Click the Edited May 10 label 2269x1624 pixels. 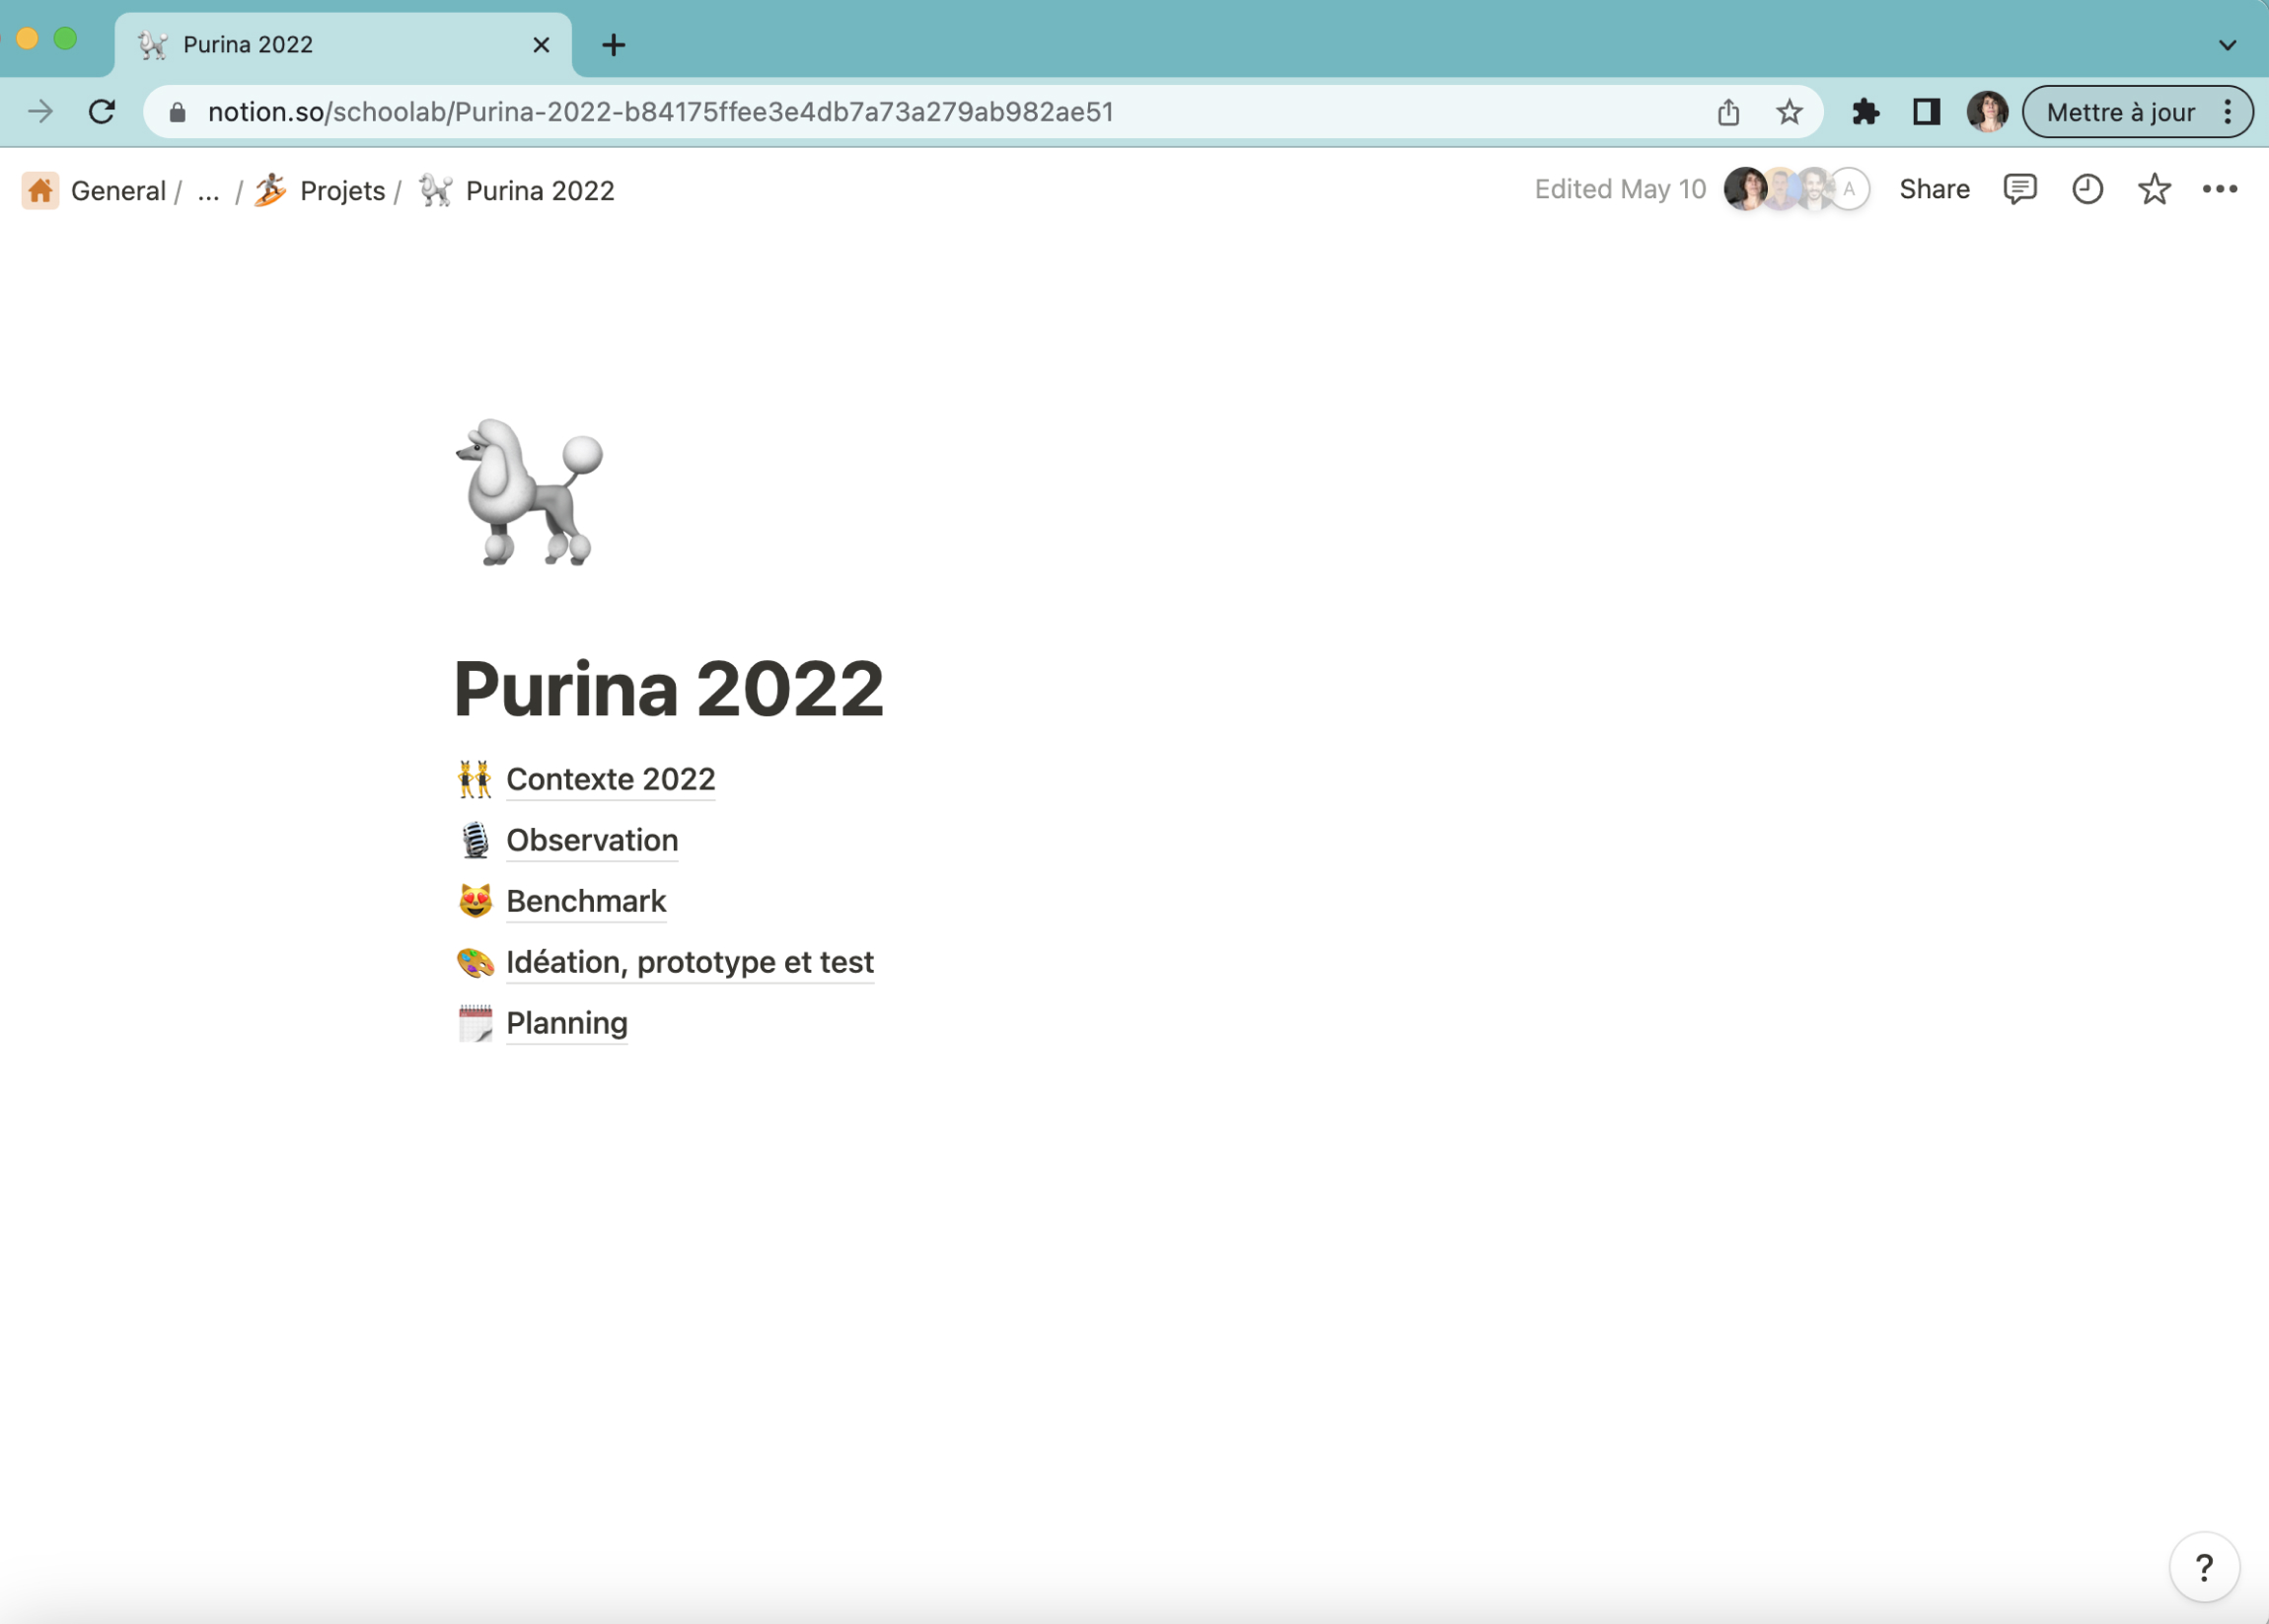[1620, 189]
